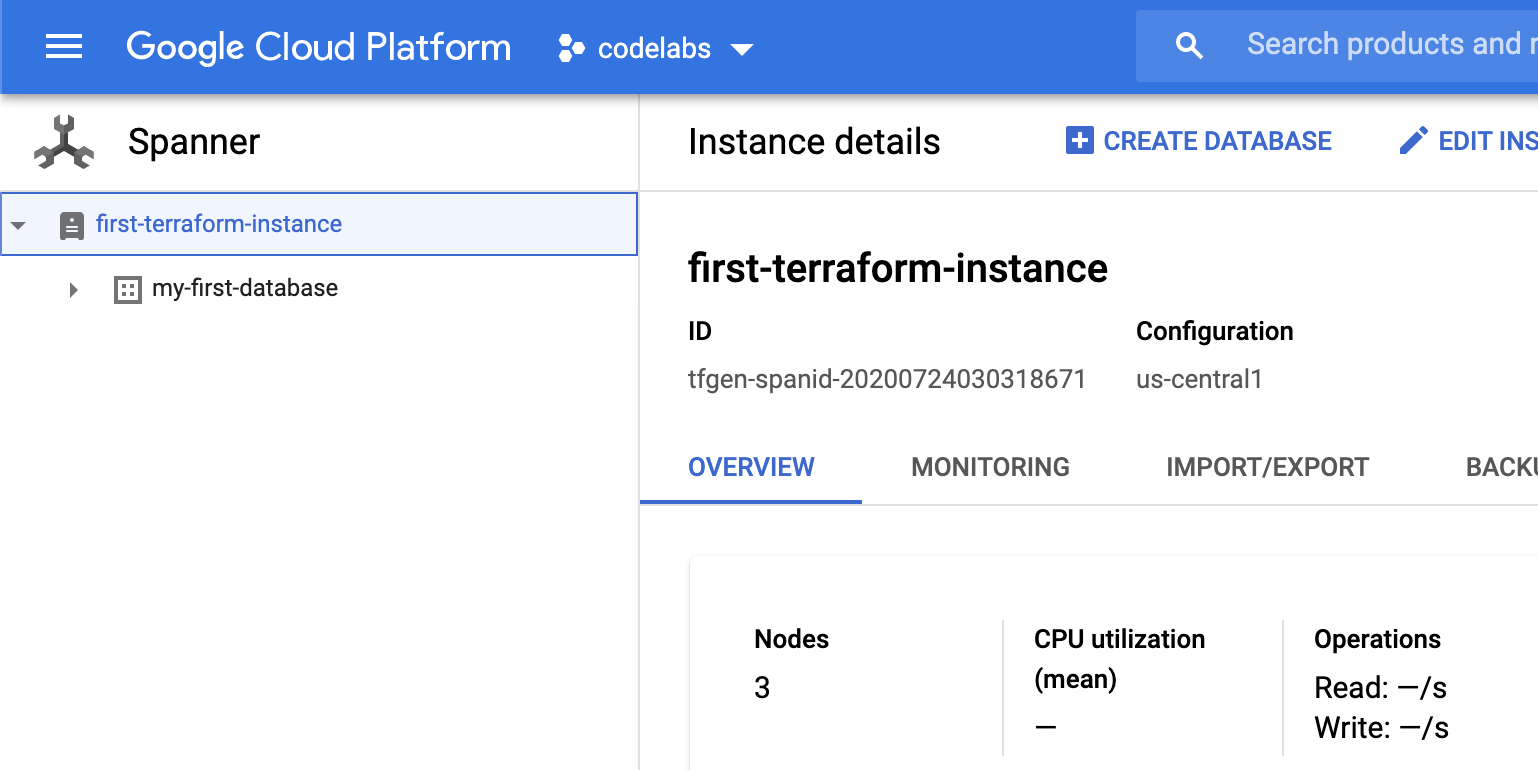
Task: Click the pencil edit instance icon
Action: [1413, 141]
